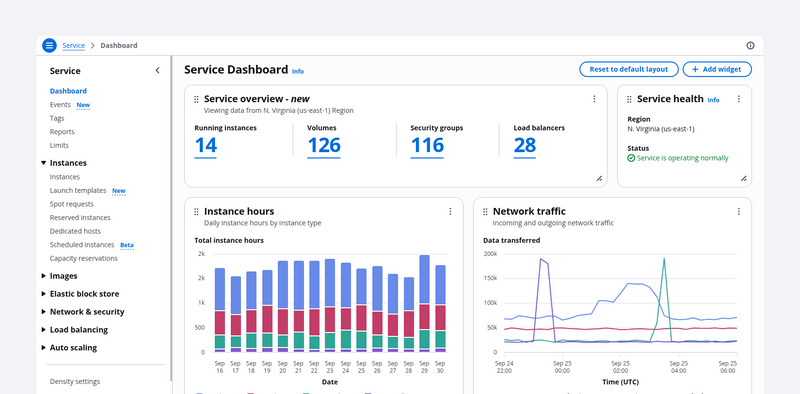Click Reset to default layout button

pyautogui.click(x=629, y=69)
